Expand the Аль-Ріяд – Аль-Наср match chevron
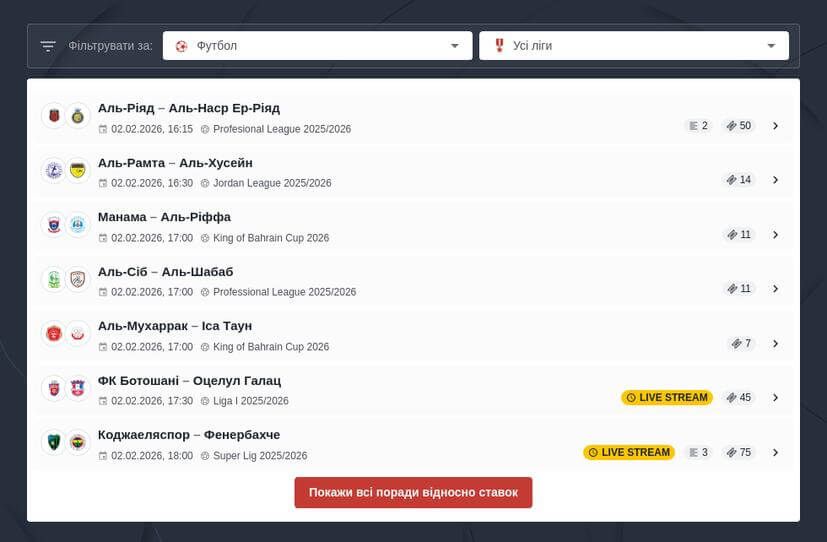This screenshot has width=827, height=542. click(x=775, y=126)
